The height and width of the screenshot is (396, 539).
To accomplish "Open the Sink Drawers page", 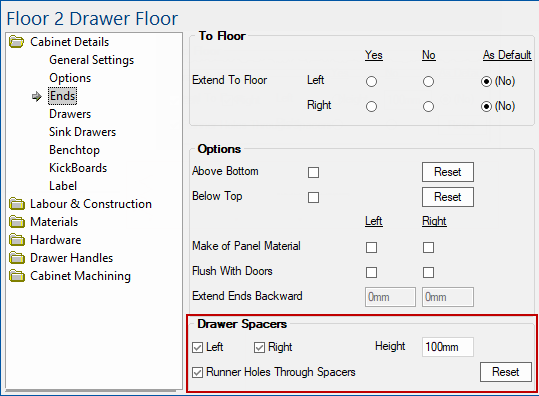I will [82, 132].
